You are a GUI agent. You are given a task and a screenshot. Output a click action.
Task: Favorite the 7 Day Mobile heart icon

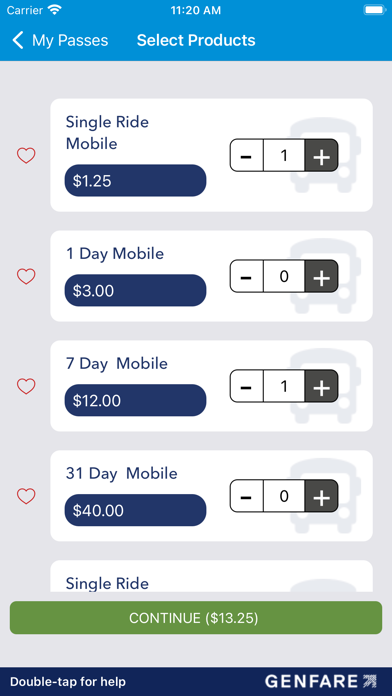(x=26, y=386)
